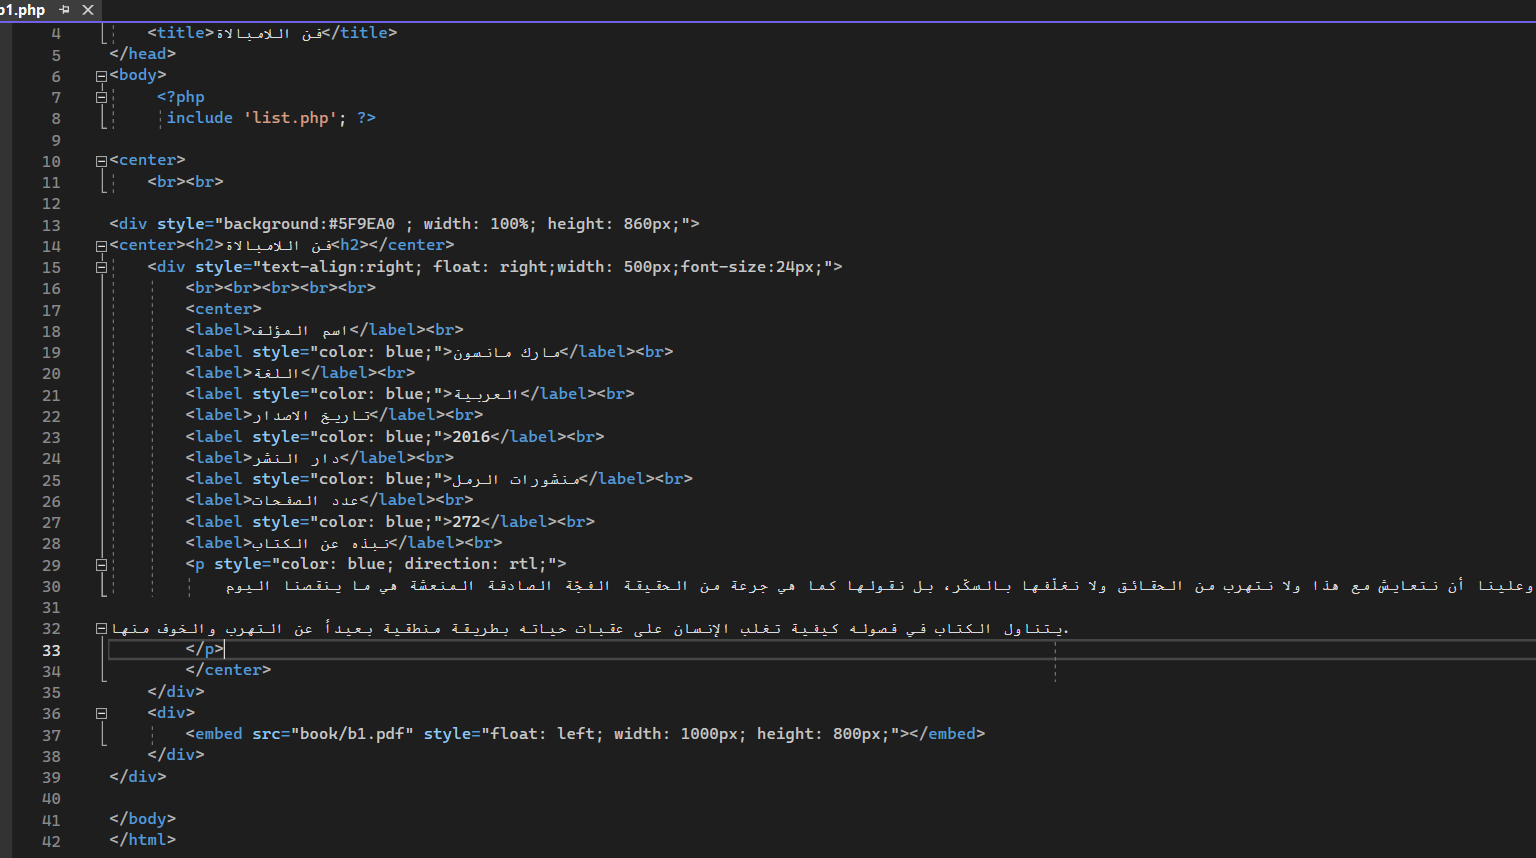Click the </head> tag on line 5
The width and height of the screenshot is (1536, 858).
(143, 54)
